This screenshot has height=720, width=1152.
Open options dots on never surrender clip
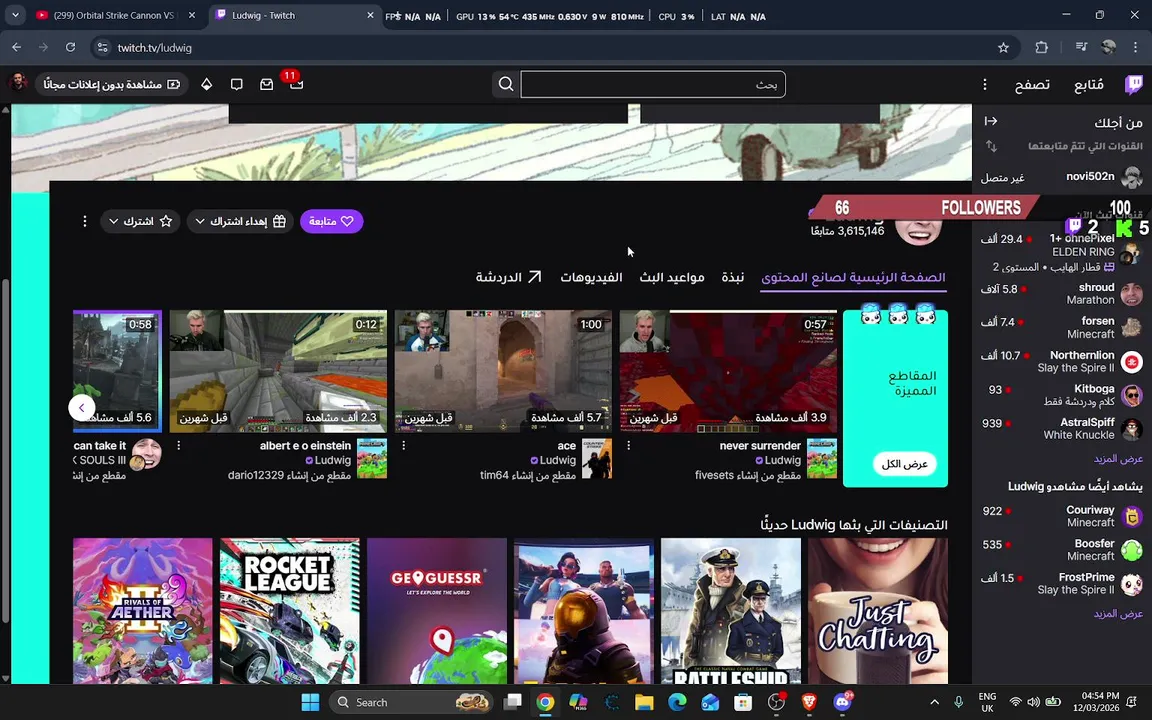point(628,445)
